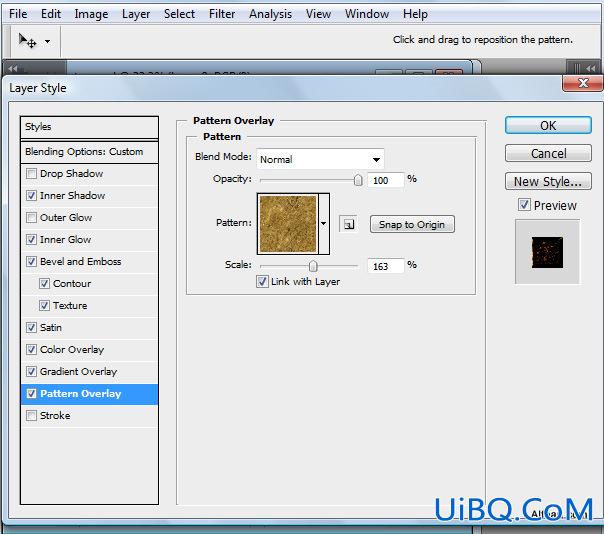Image resolution: width=604 pixels, height=534 pixels.
Task: Select the Satin label
Action: pyautogui.click(x=51, y=327)
